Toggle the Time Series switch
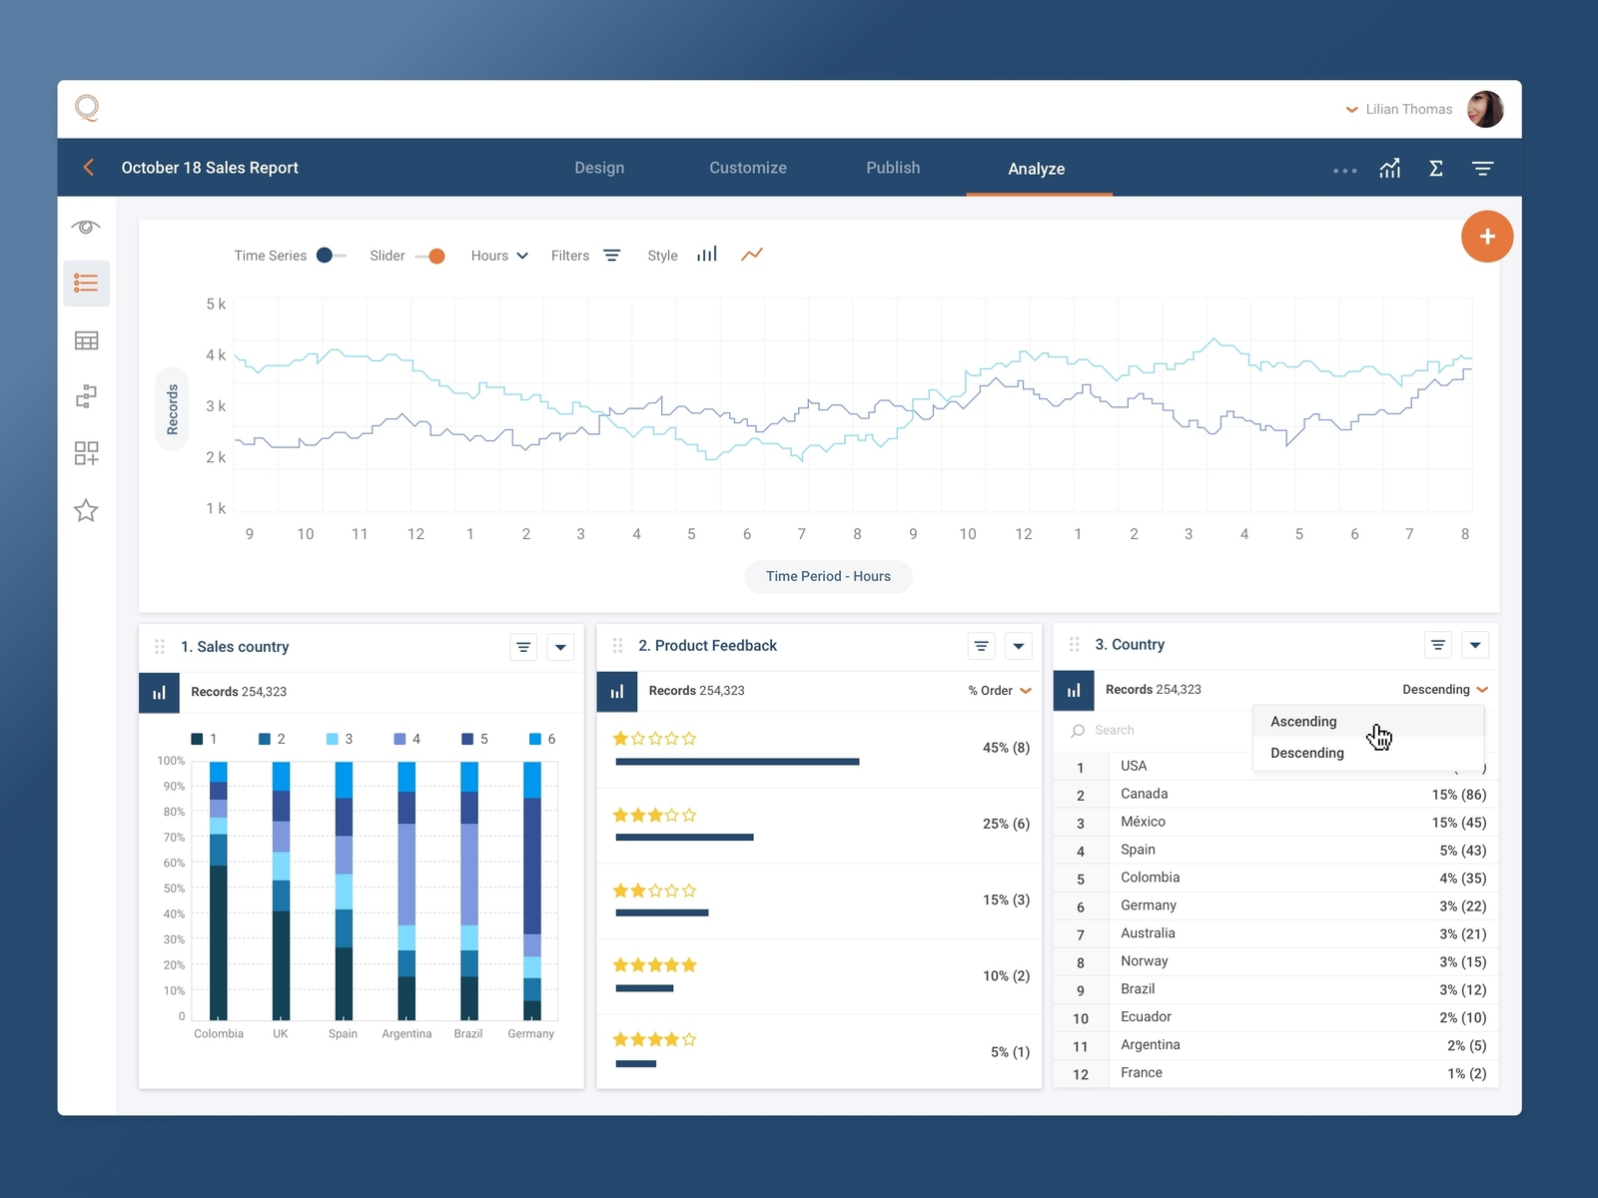The height and width of the screenshot is (1198, 1598). pos(330,255)
